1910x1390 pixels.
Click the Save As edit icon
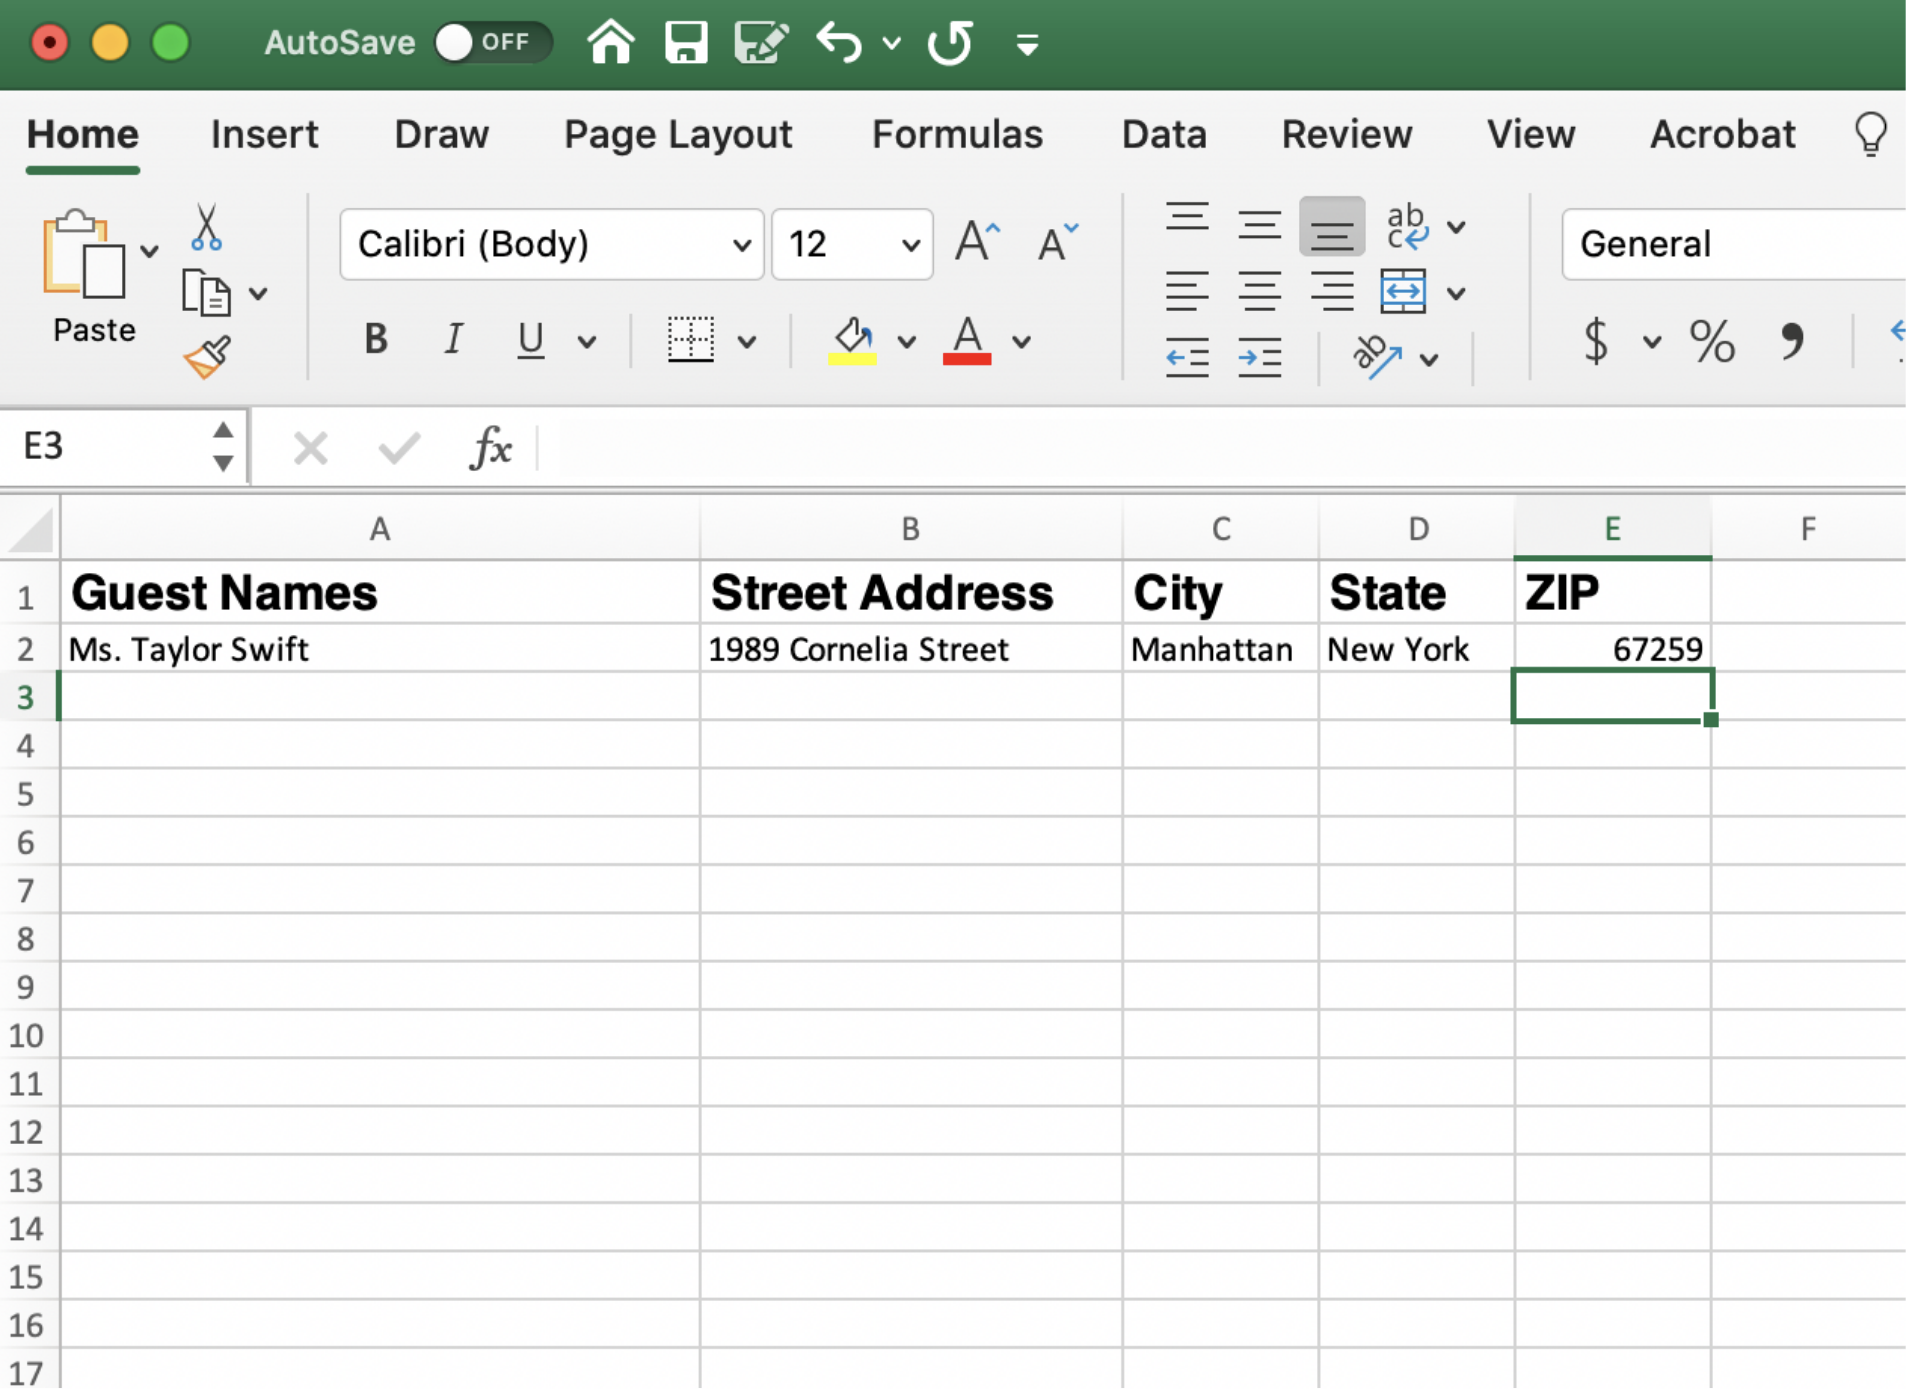(x=761, y=43)
